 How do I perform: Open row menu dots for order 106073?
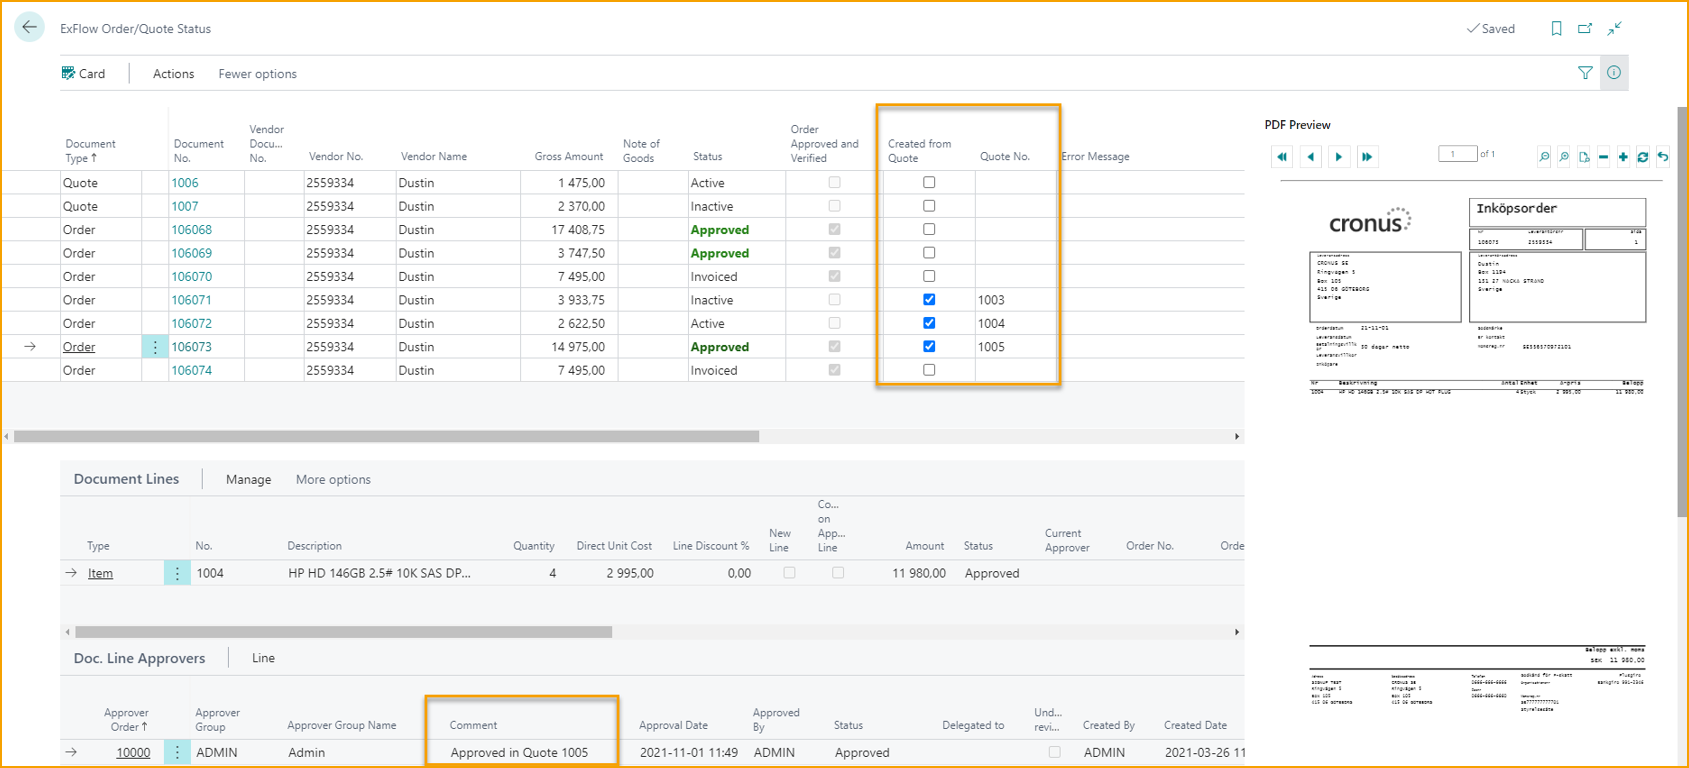pyautogui.click(x=155, y=347)
